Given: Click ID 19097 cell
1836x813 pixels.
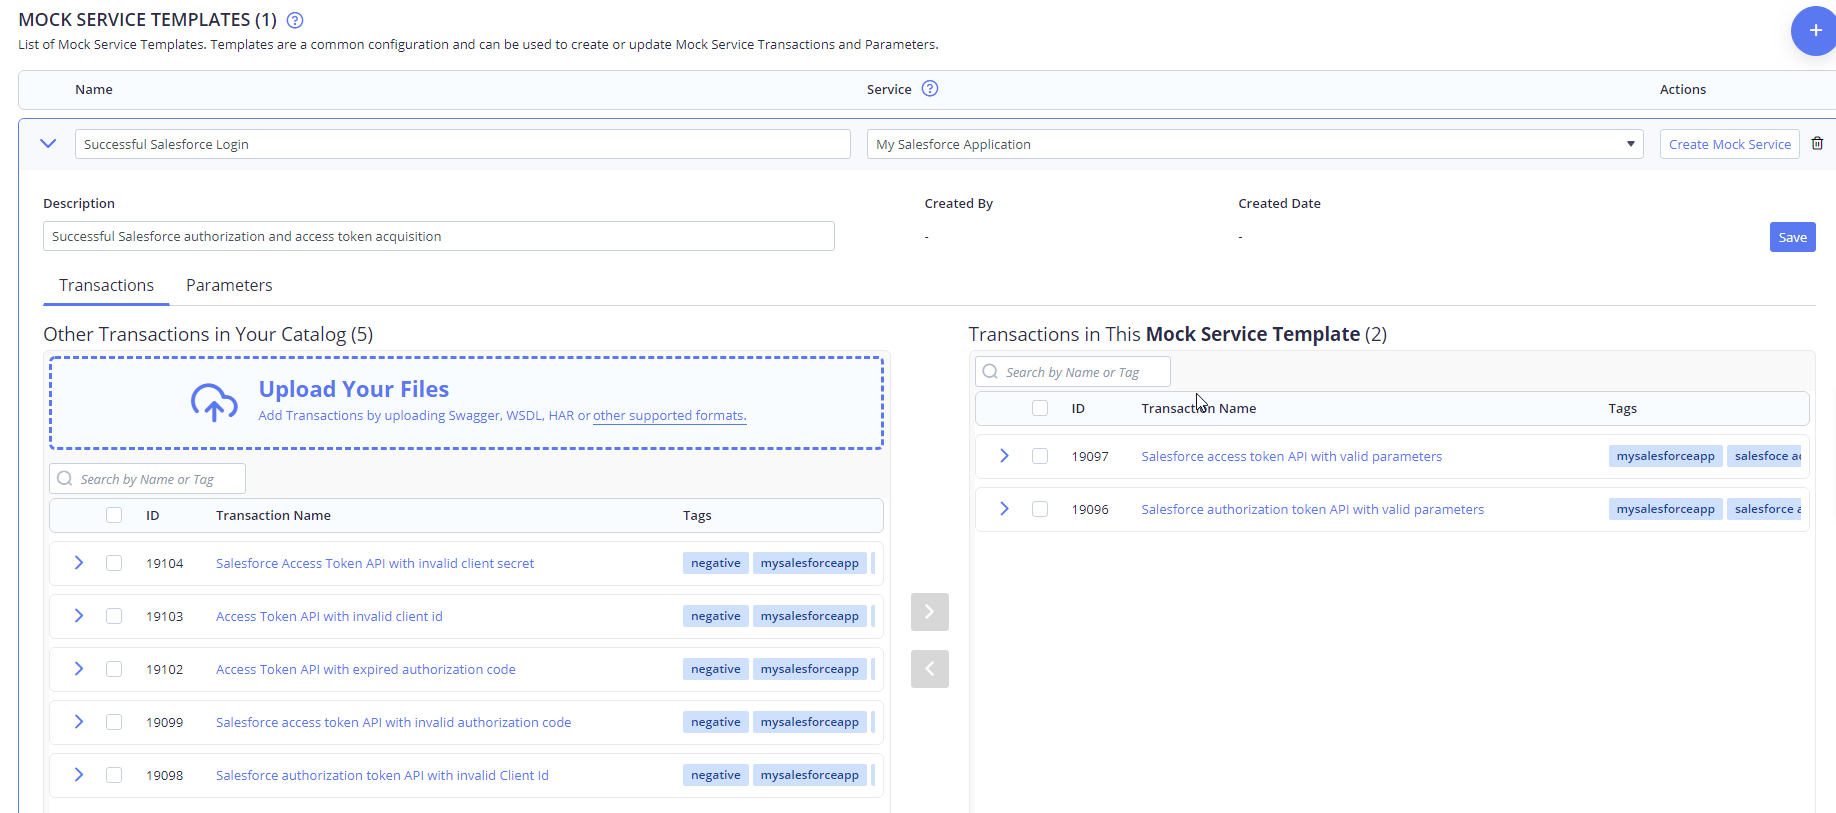Looking at the screenshot, I should point(1090,456).
